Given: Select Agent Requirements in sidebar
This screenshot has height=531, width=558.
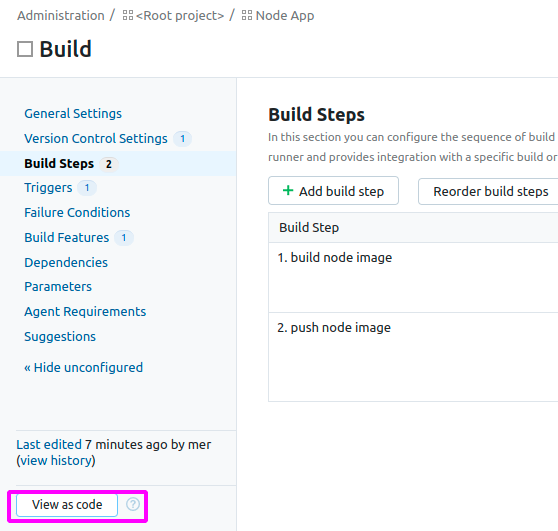Looking at the screenshot, I should (85, 311).
